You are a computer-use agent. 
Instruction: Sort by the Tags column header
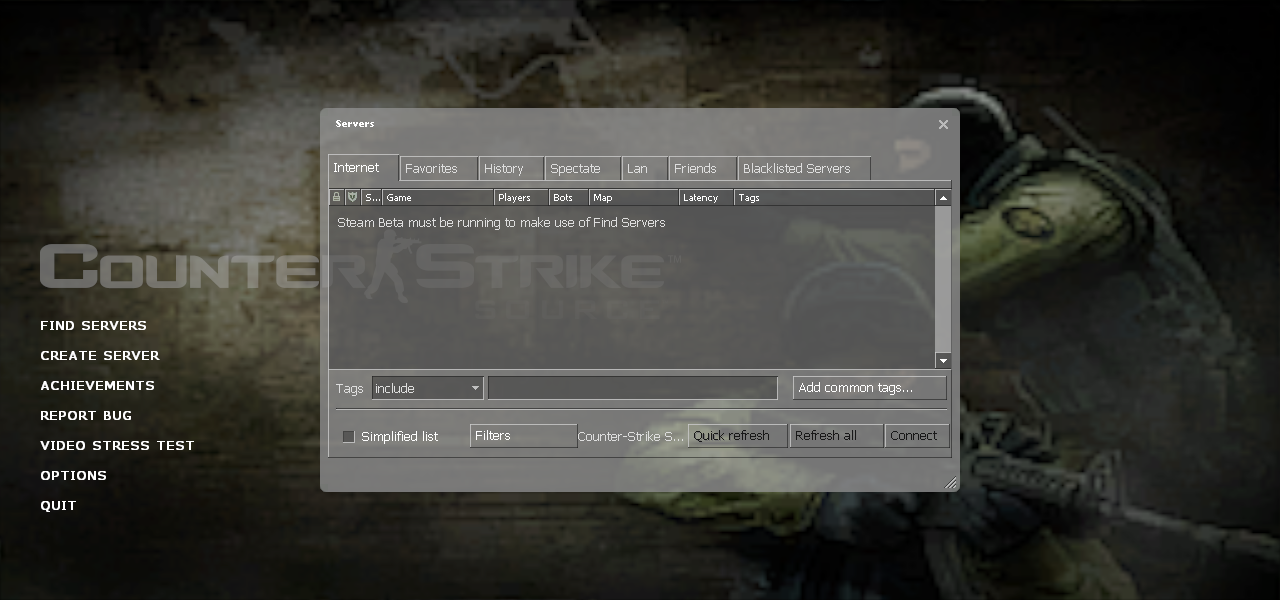[835, 198]
